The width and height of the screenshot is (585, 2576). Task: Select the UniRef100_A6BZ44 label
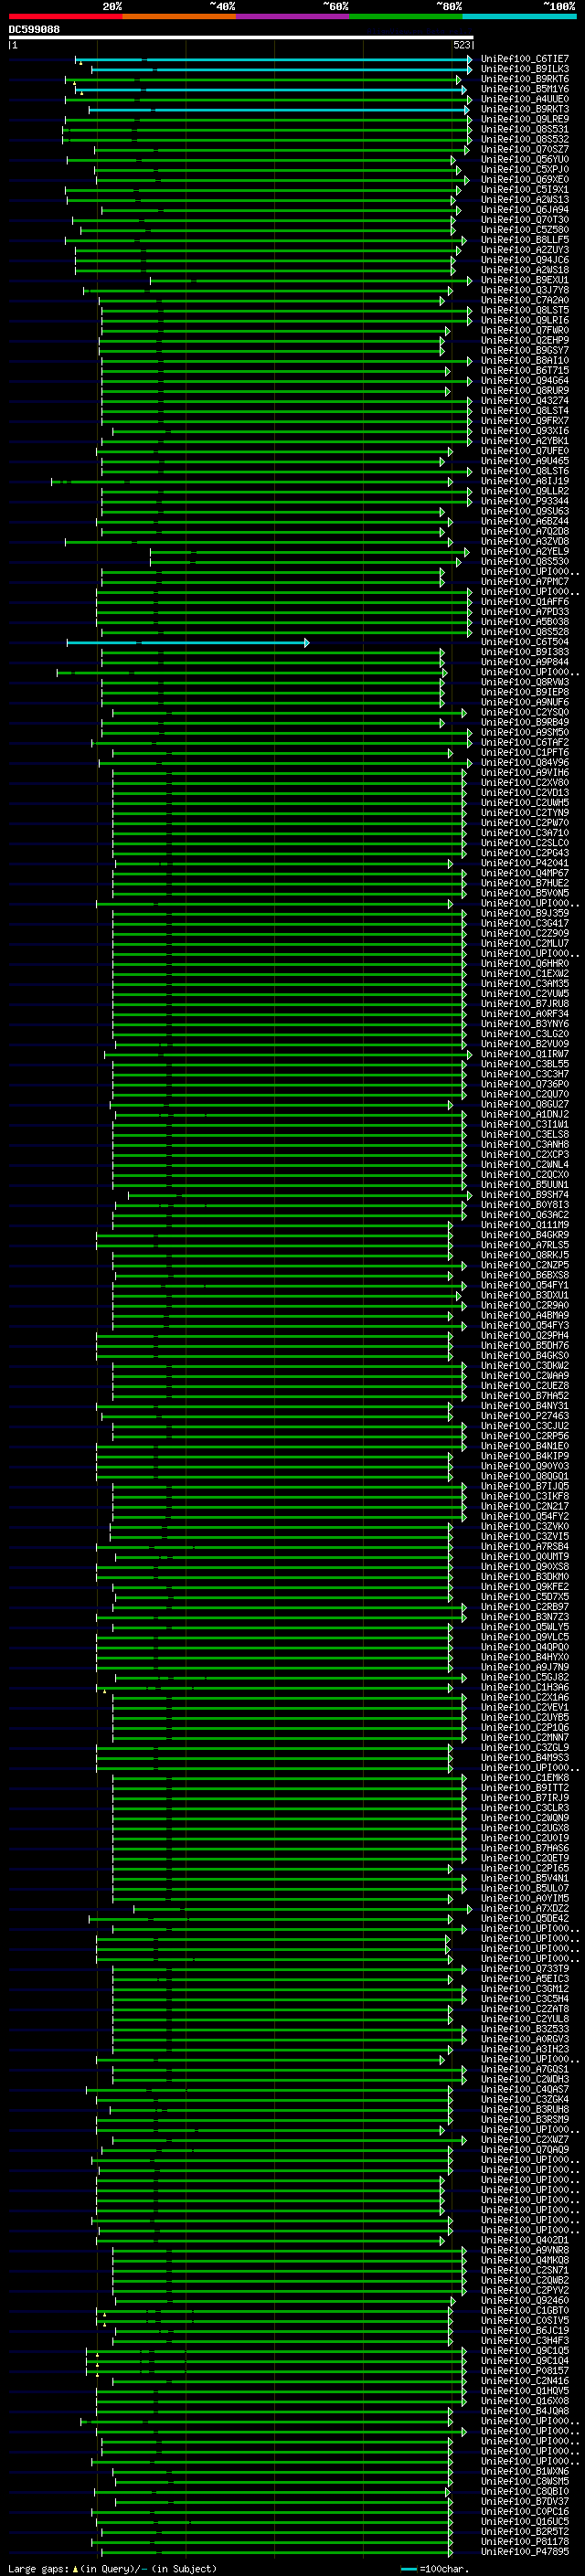(525, 521)
